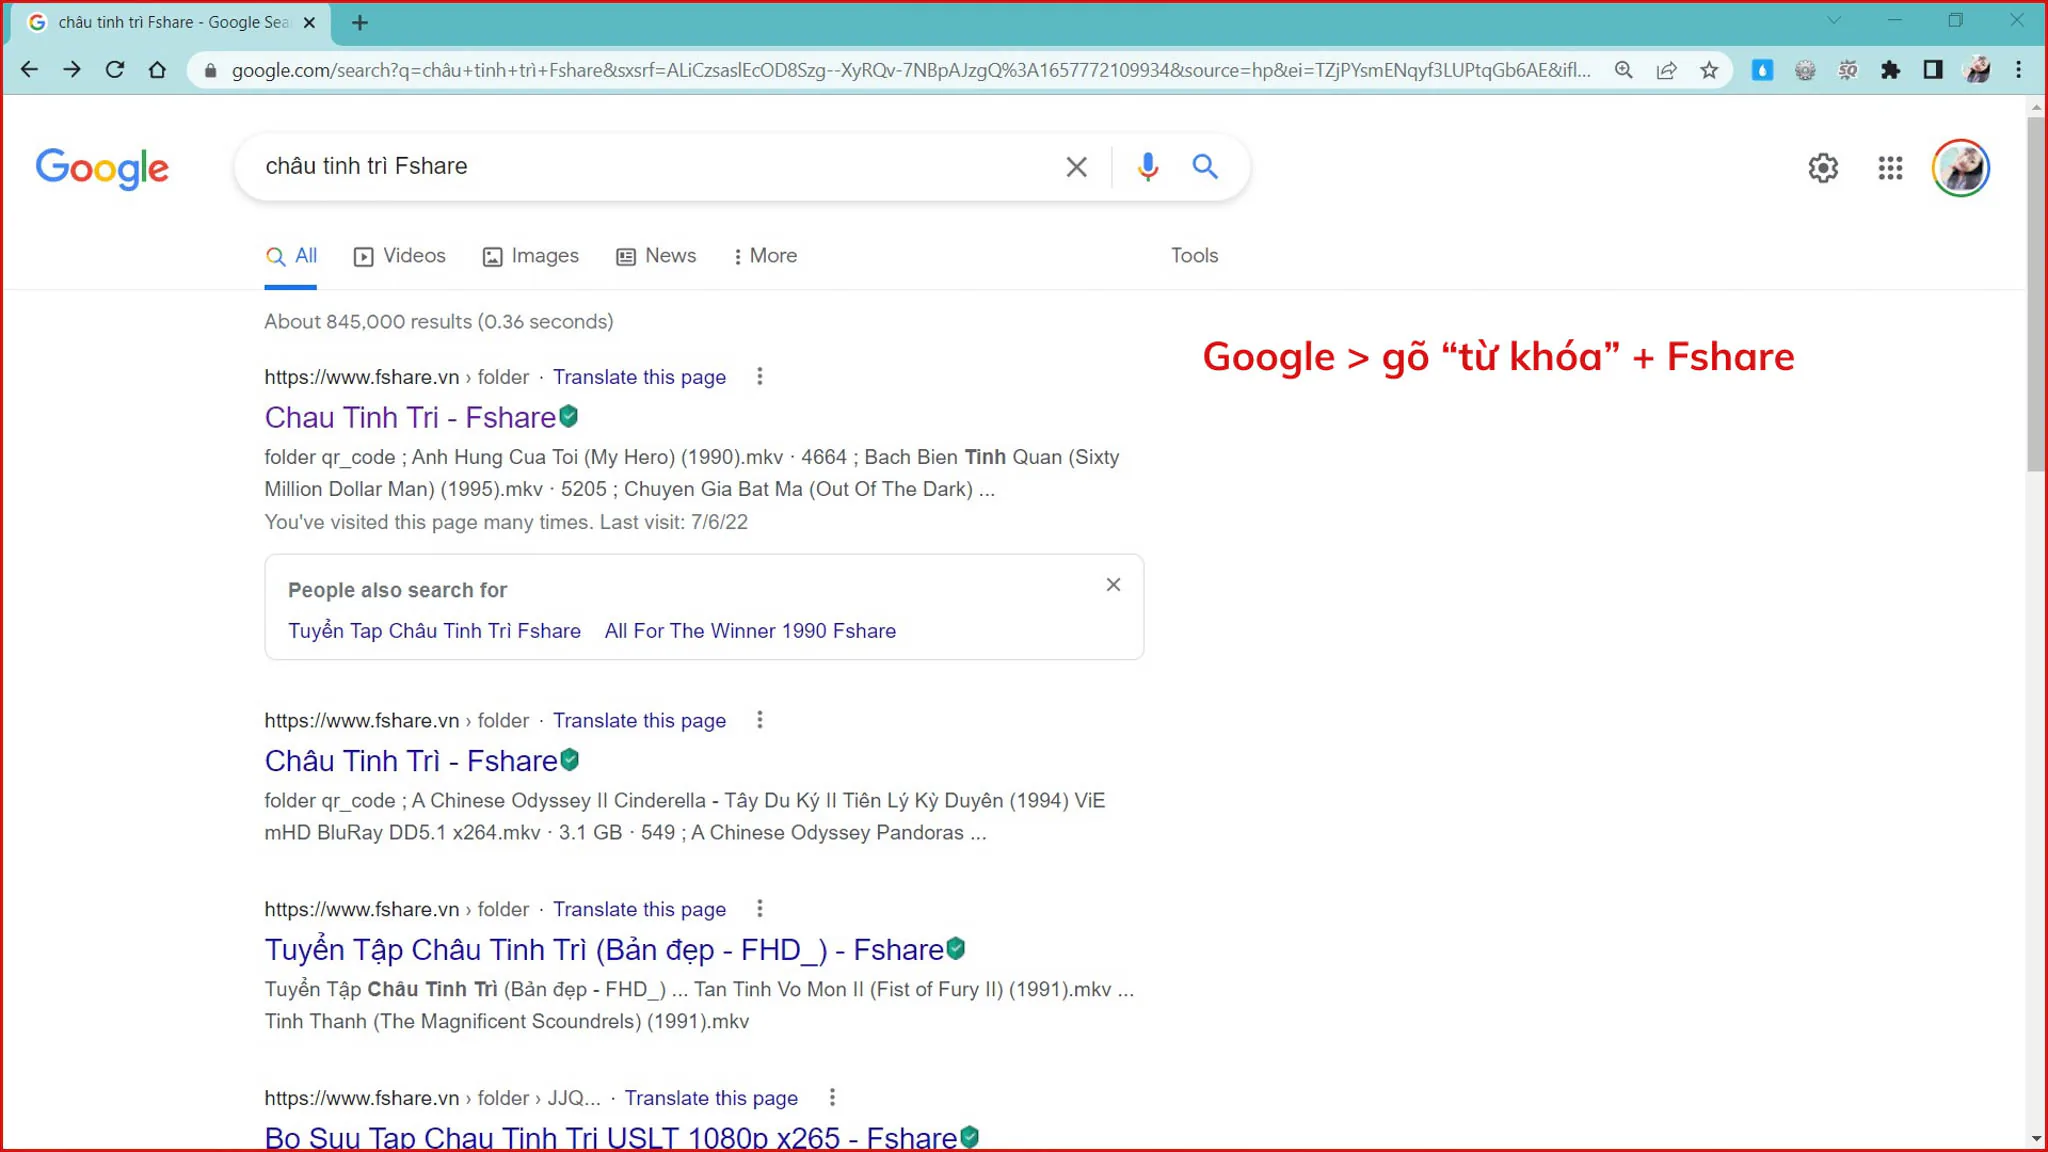Viewport: 2048px width, 1152px height.
Task: Open the Google account avatar
Action: click(1961, 168)
